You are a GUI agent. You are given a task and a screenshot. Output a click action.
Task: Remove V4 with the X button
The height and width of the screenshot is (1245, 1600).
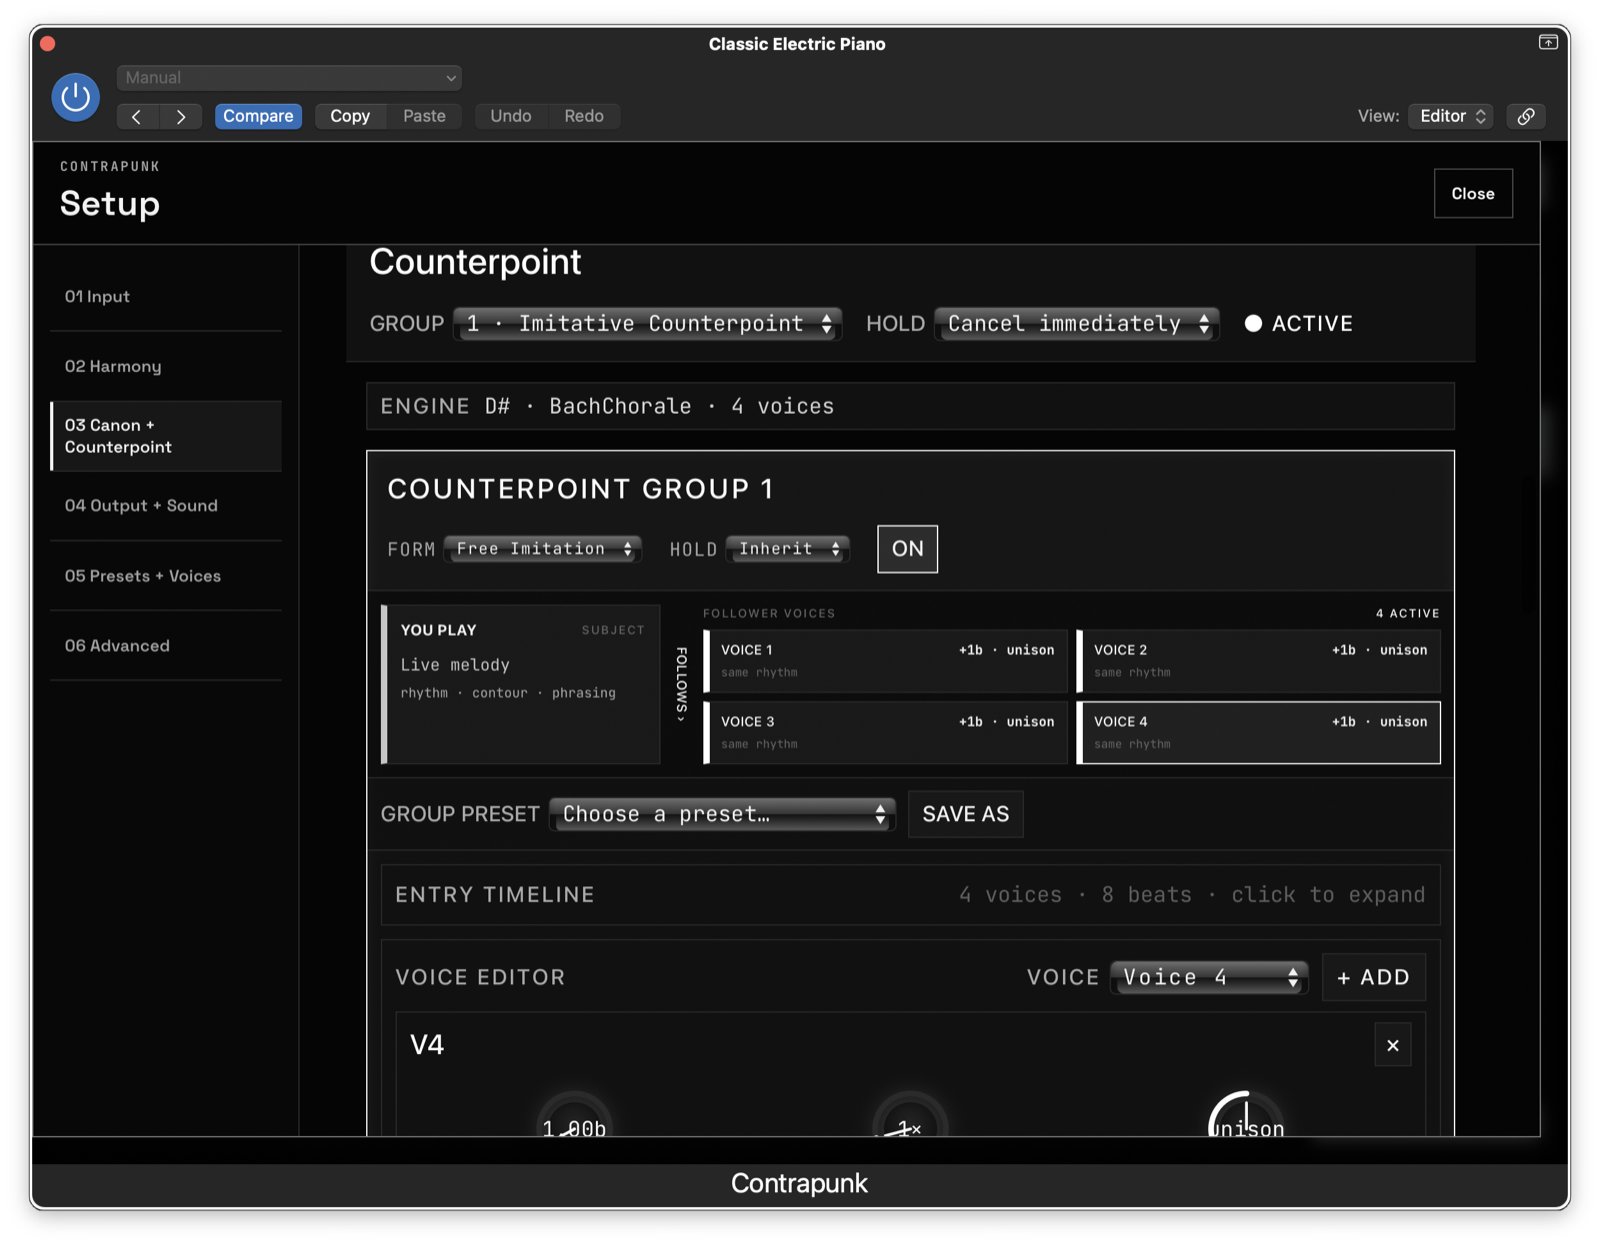point(1392,1045)
